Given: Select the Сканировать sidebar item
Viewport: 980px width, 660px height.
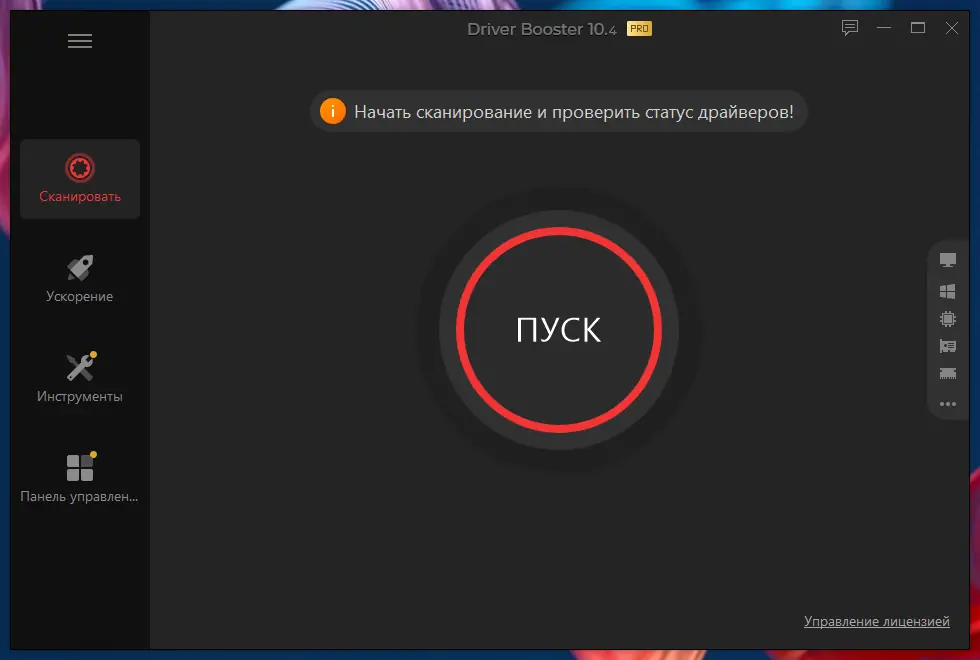Looking at the screenshot, I should (80, 179).
